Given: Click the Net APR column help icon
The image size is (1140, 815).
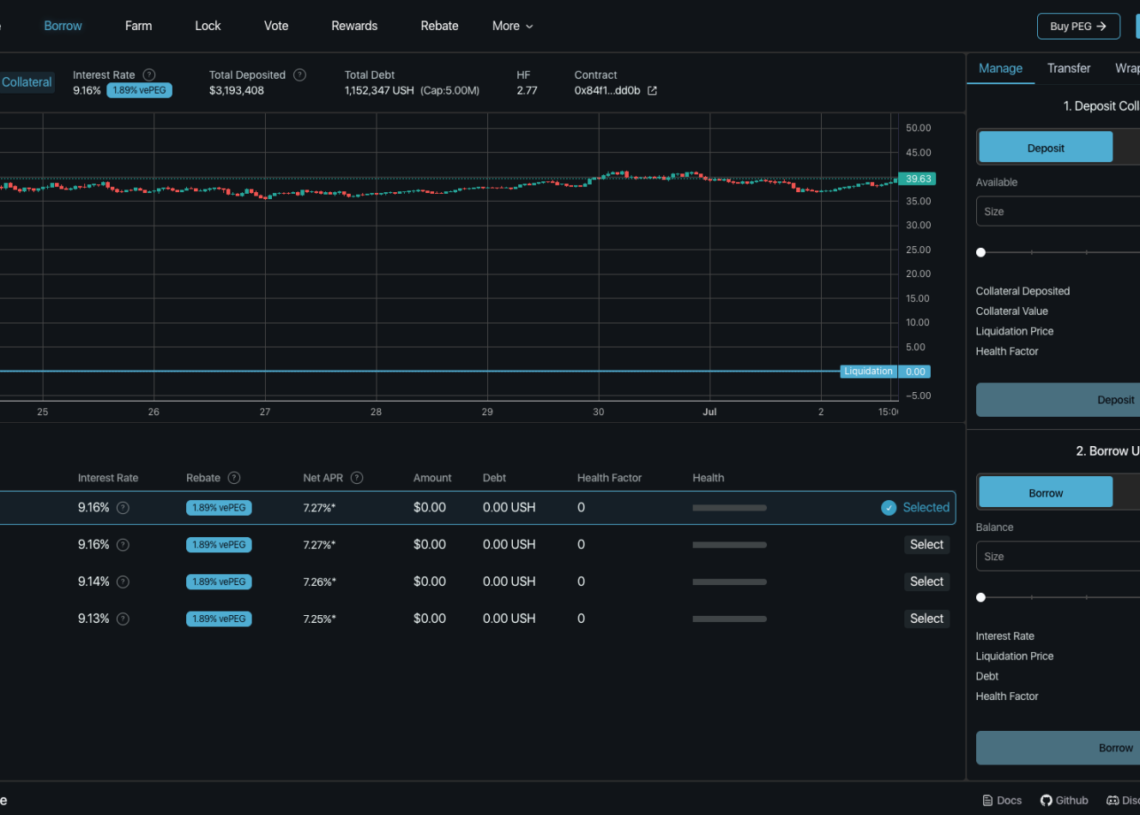Looking at the screenshot, I should pos(357,478).
